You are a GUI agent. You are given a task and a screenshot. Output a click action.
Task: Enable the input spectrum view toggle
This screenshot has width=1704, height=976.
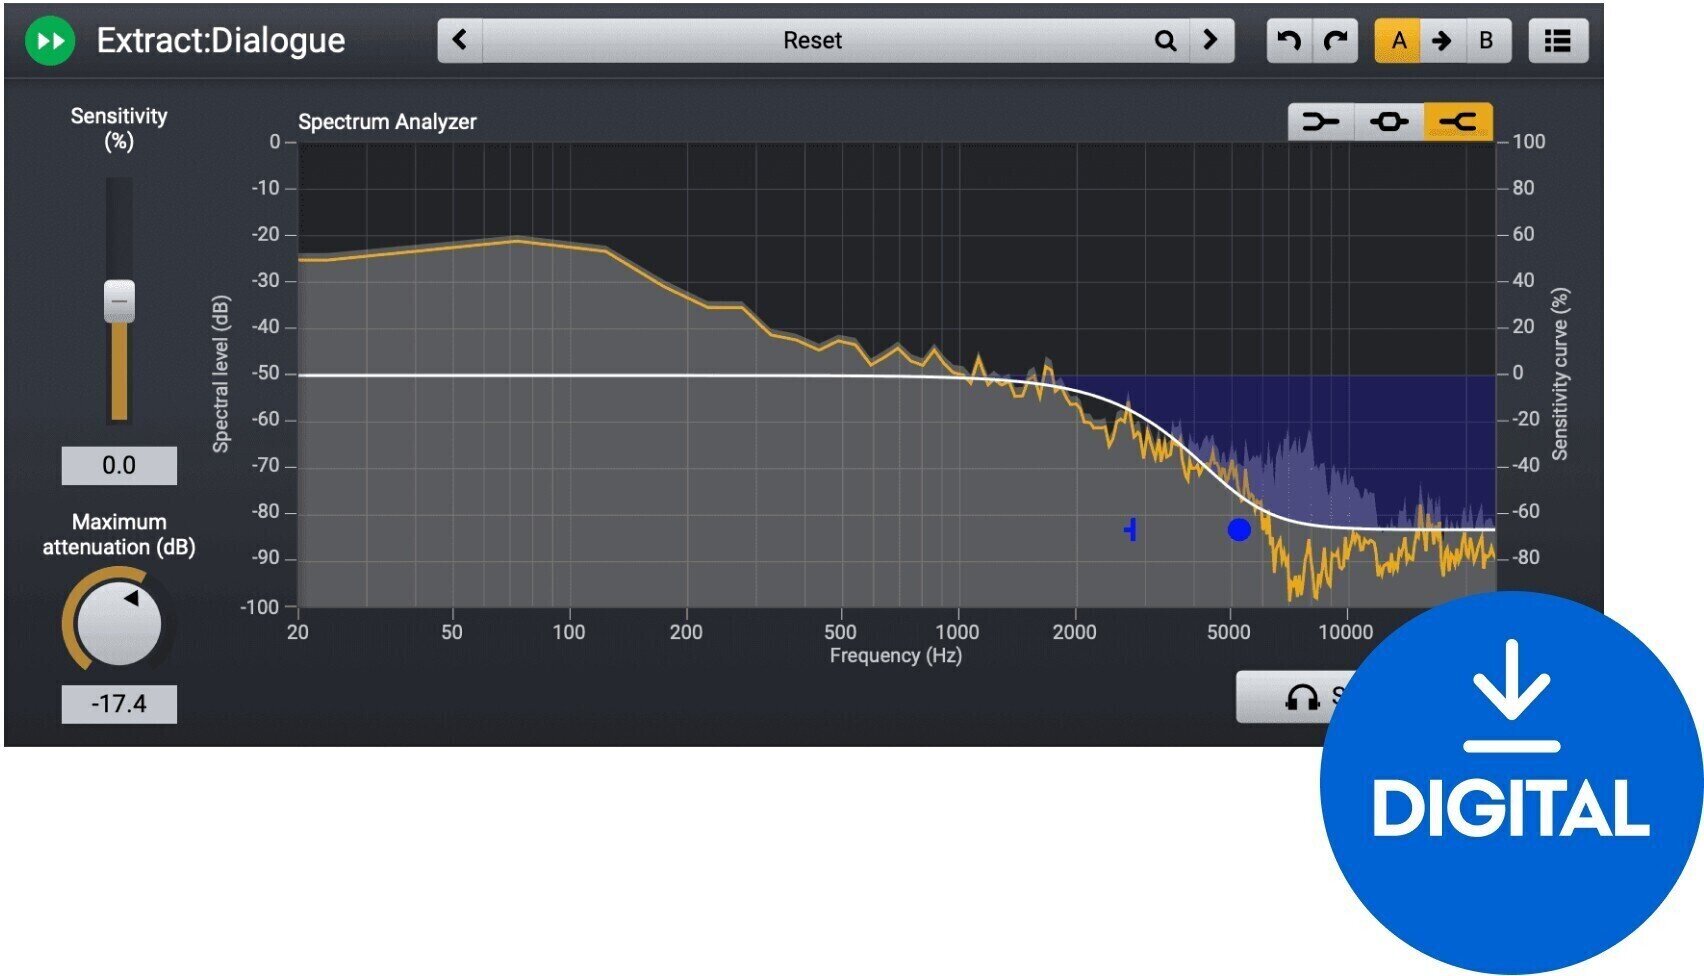1319,121
